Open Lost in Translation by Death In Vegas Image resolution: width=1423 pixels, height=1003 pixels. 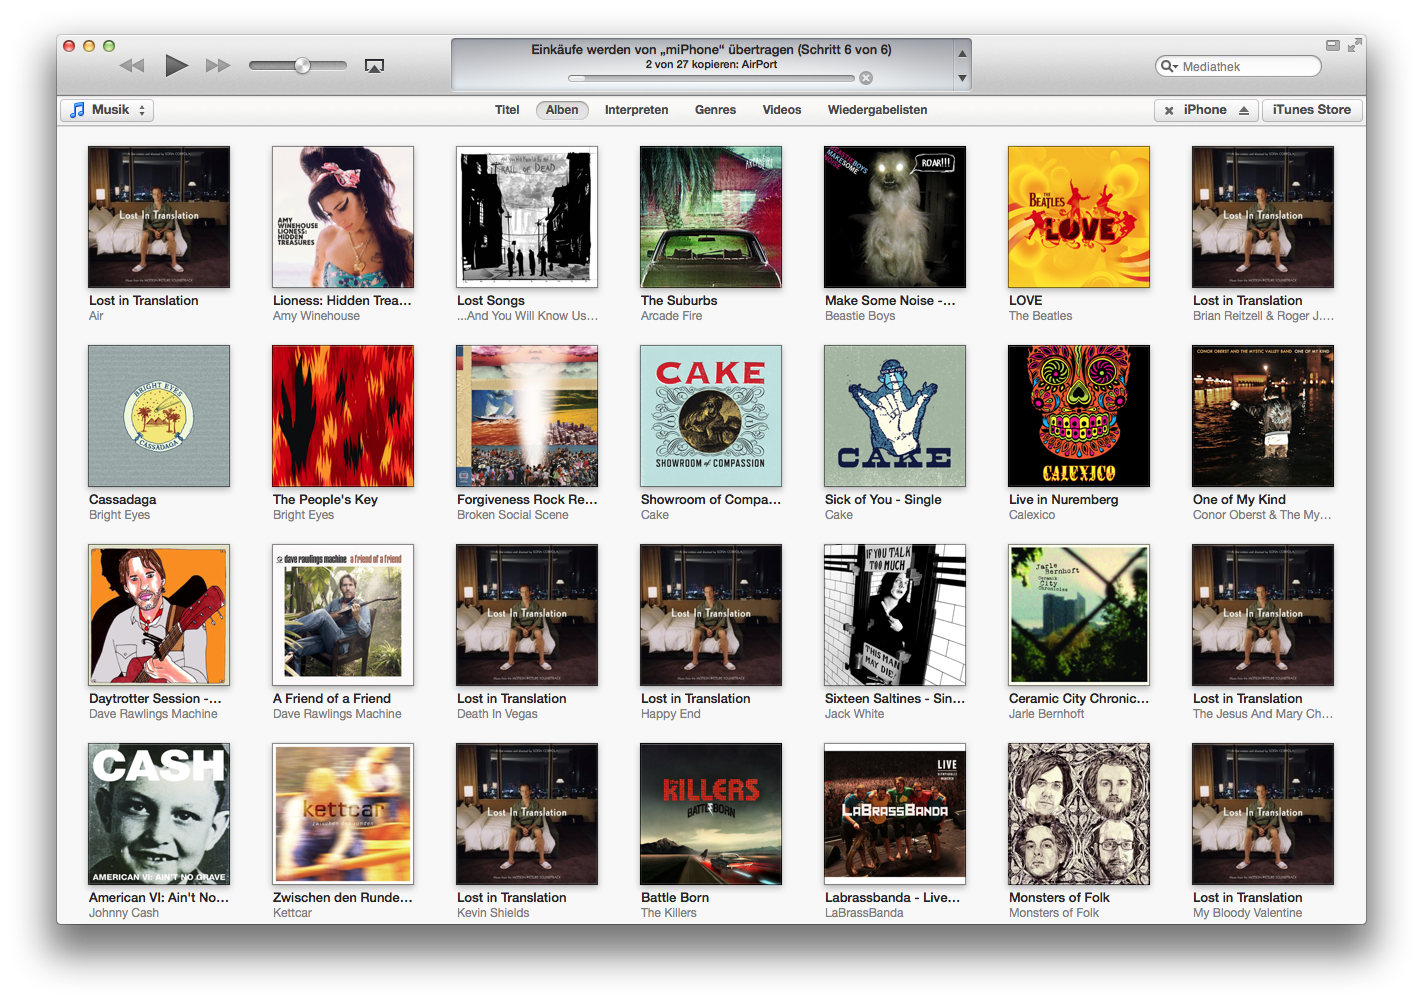pos(527,615)
